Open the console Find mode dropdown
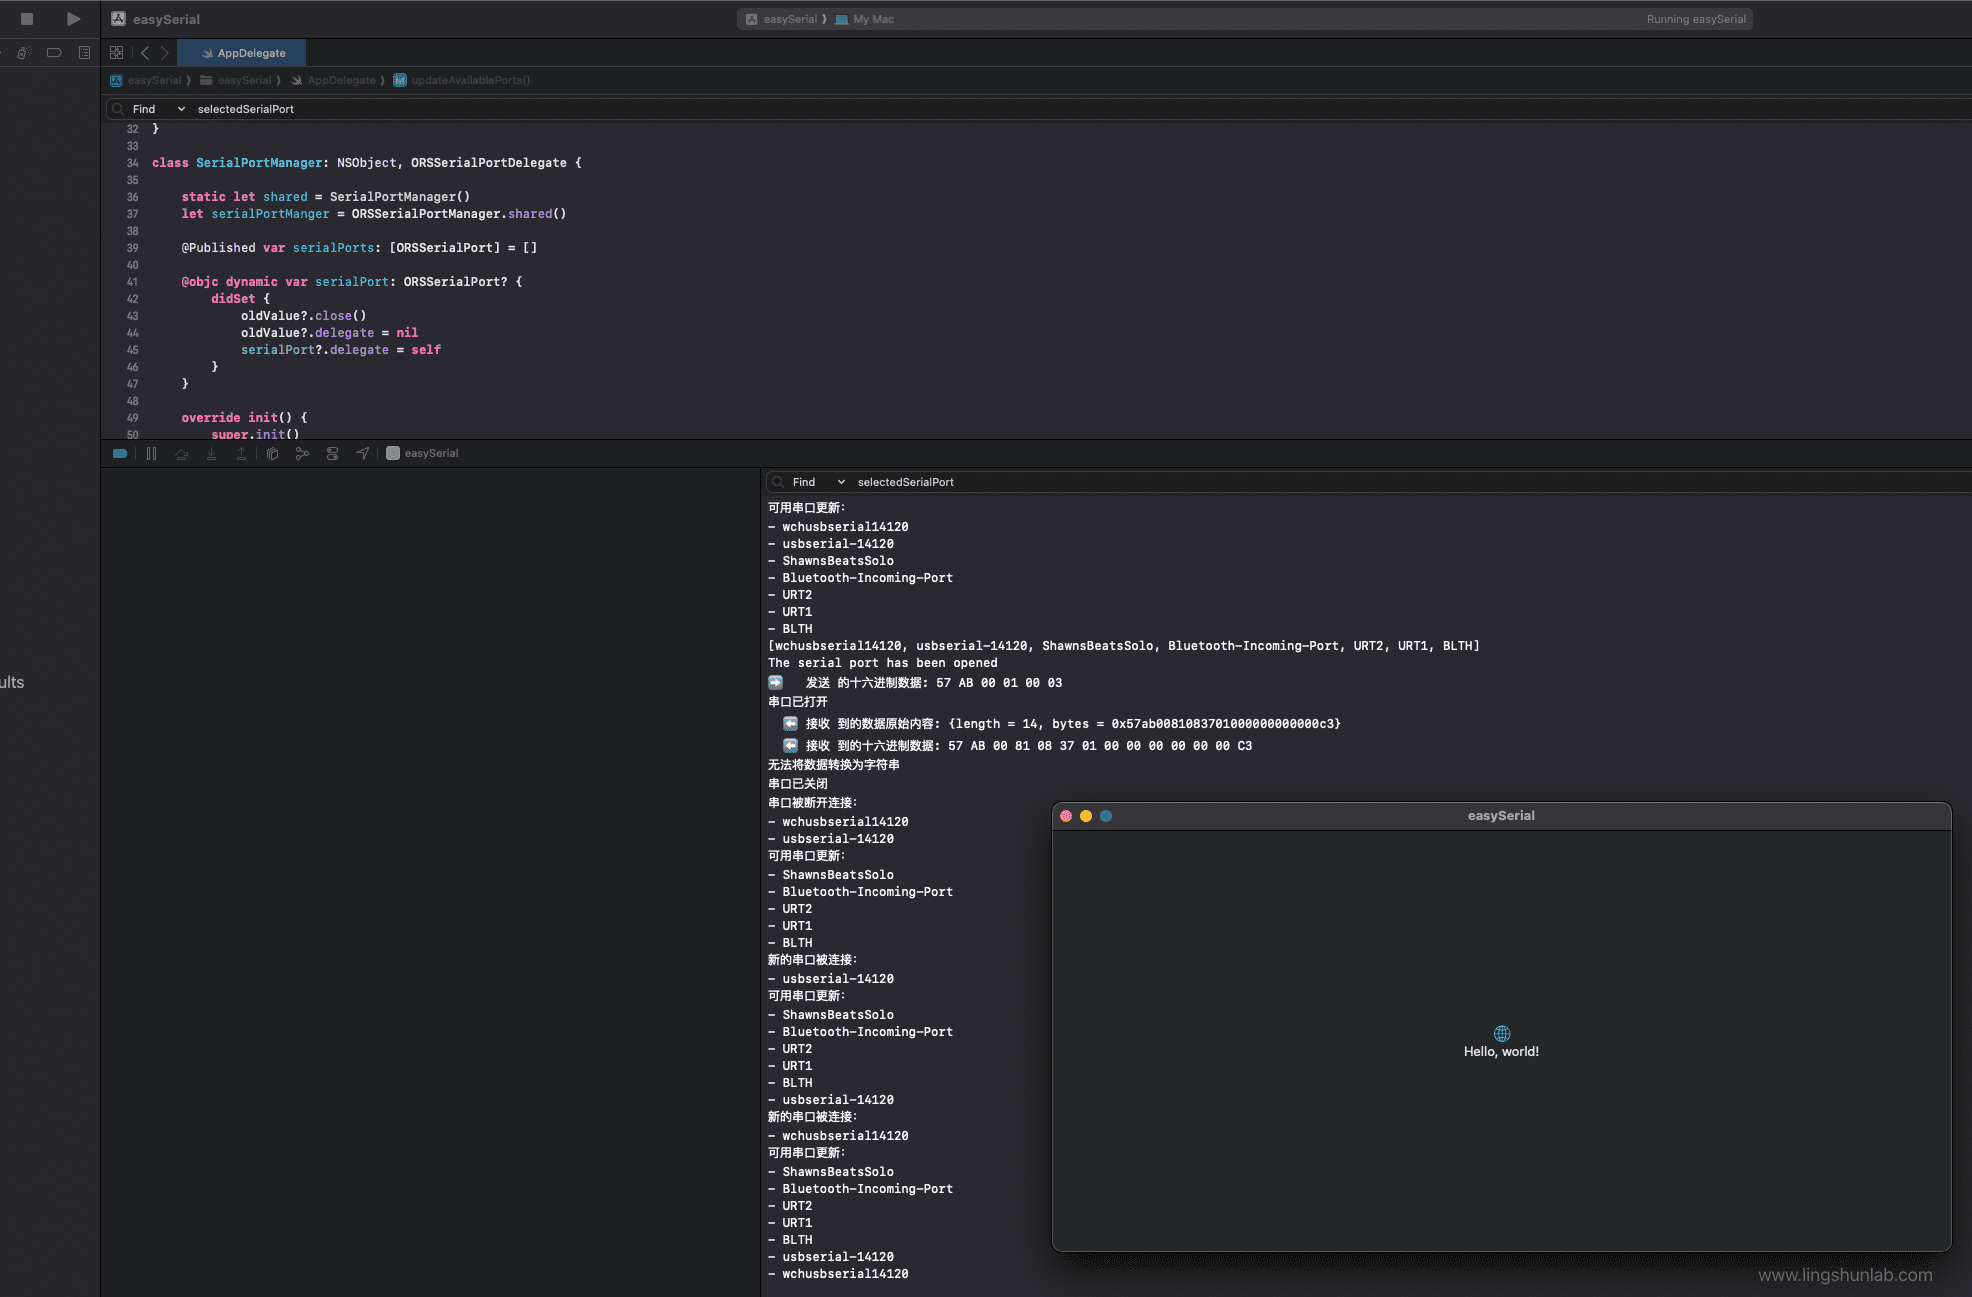This screenshot has width=1972, height=1297. point(819,482)
